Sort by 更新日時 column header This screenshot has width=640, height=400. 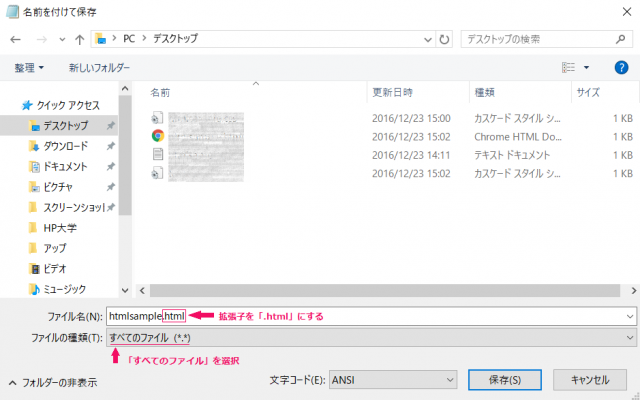[392, 93]
